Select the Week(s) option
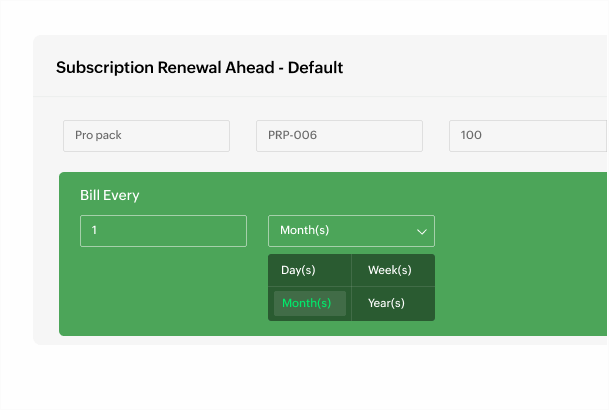The width and height of the screenshot is (609, 410). [390, 270]
